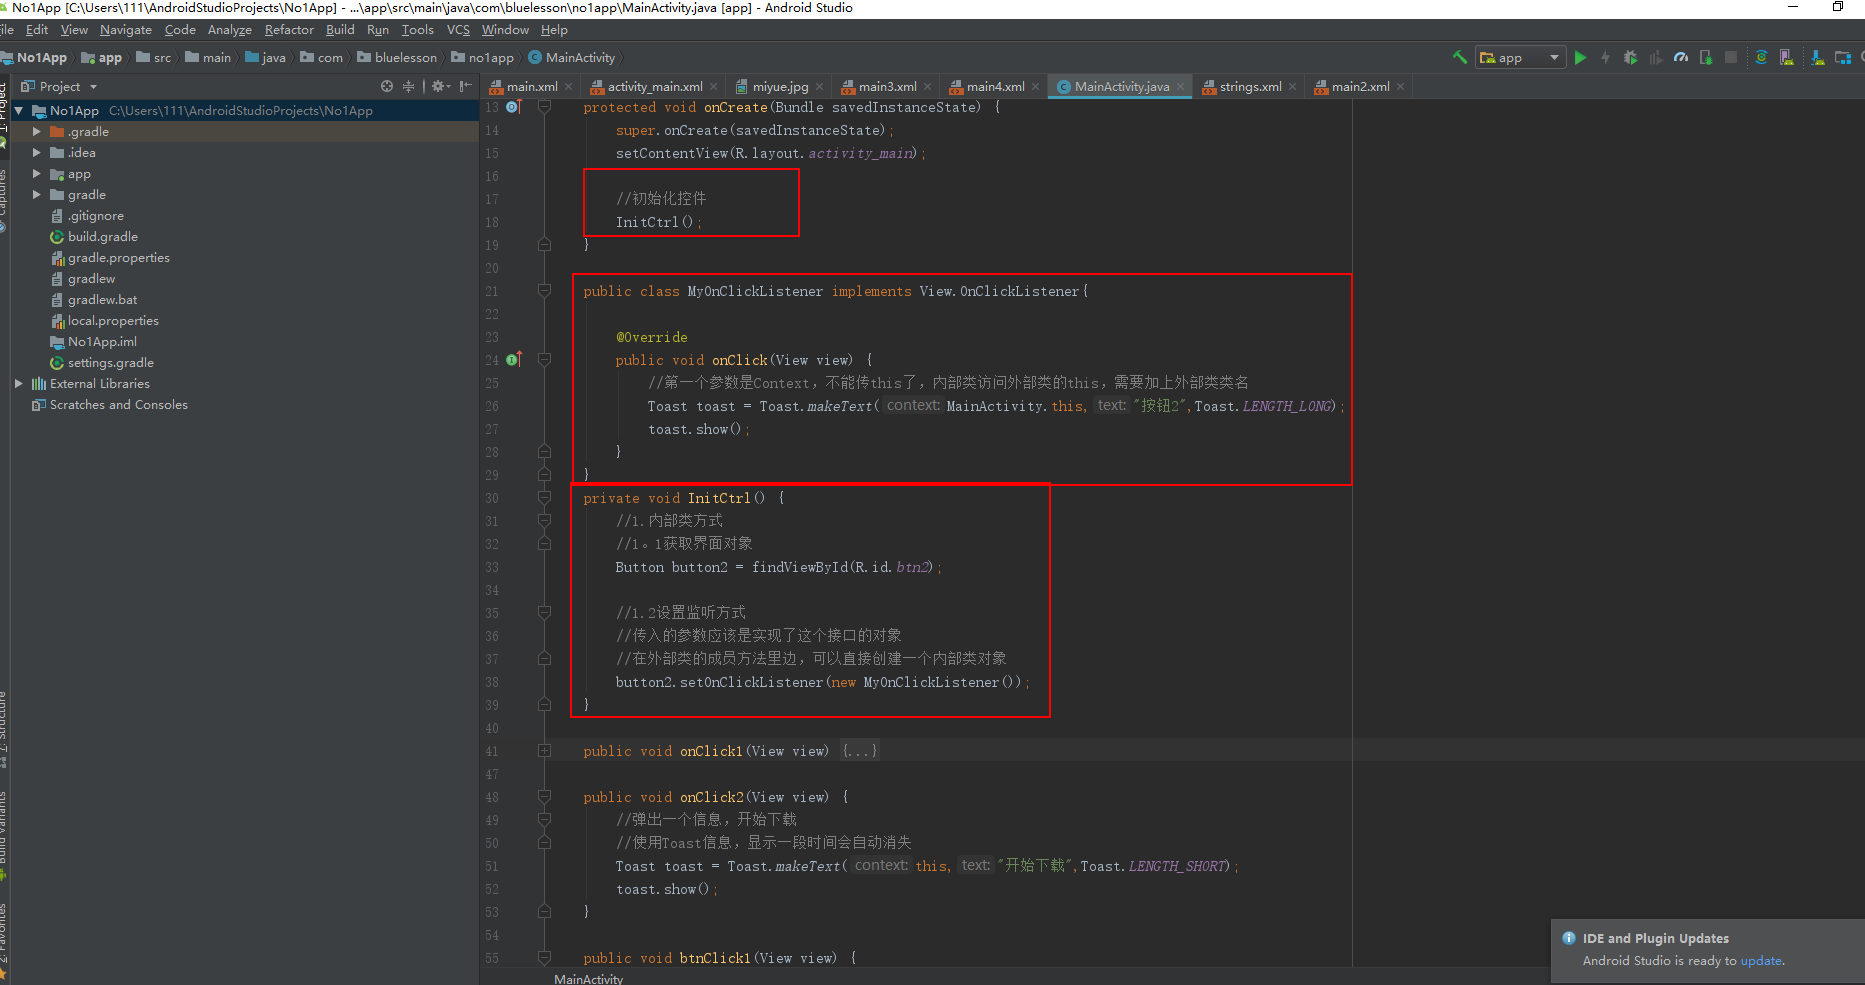Click the override gutter icon on line 13
Viewport: 1865px width, 985px height.
(x=514, y=107)
